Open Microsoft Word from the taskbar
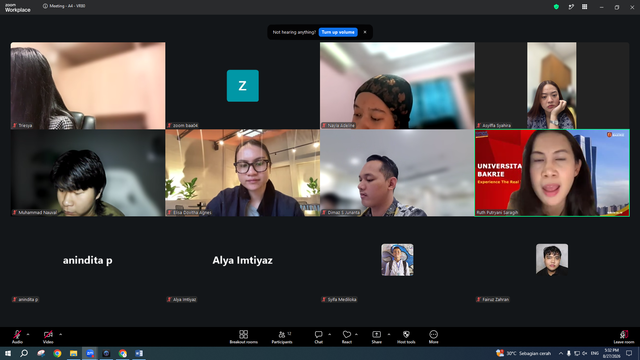This screenshot has height=360, width=640. pos(139,353)
